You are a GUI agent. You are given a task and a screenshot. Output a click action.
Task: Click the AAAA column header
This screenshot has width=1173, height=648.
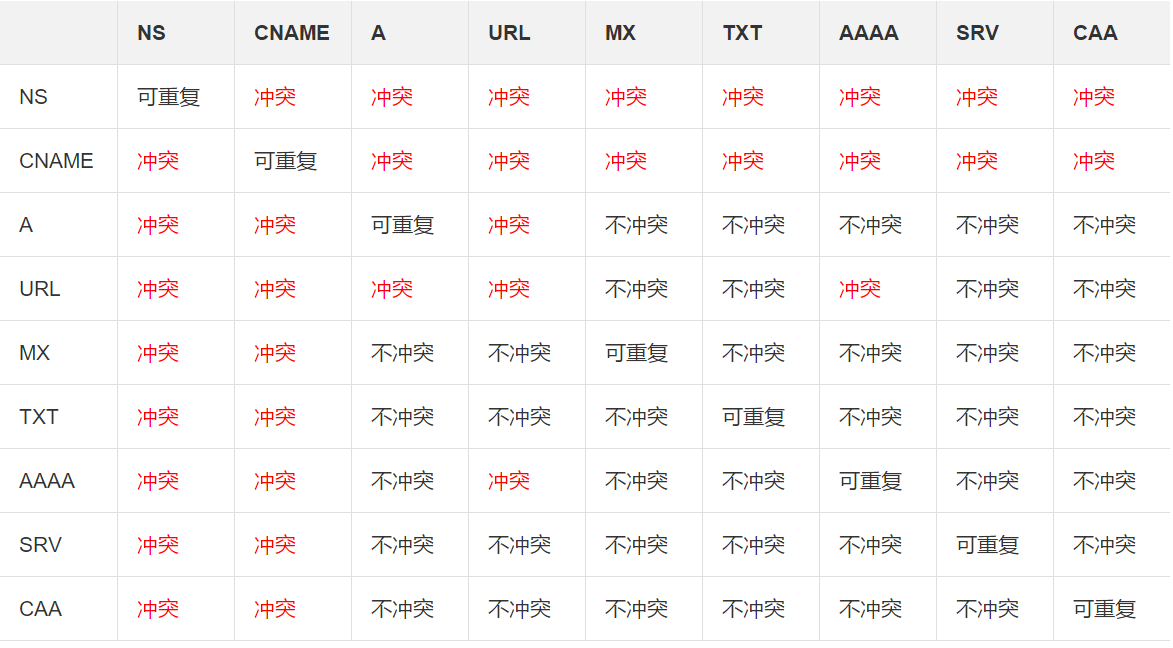(x=869, y=33)
